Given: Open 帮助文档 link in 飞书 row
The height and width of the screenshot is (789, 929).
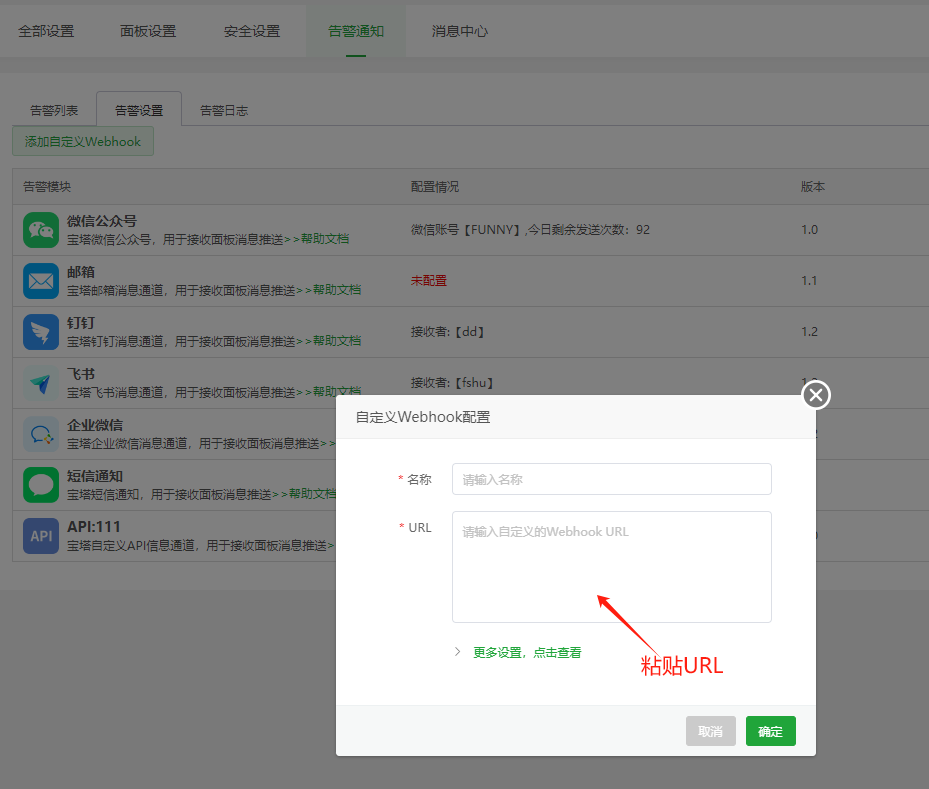Looking at the screenshot, I should (x=337, y=391).
